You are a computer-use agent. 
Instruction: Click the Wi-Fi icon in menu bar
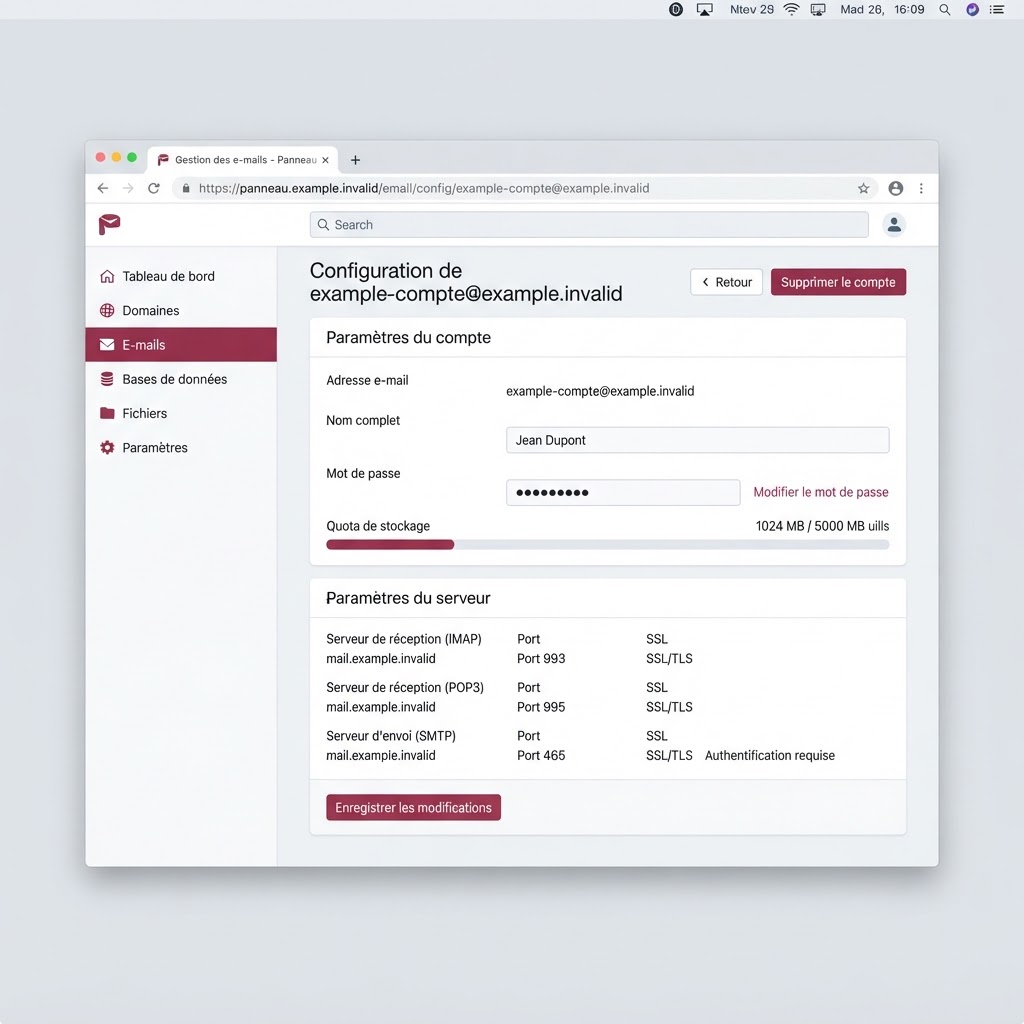[792, 9]
